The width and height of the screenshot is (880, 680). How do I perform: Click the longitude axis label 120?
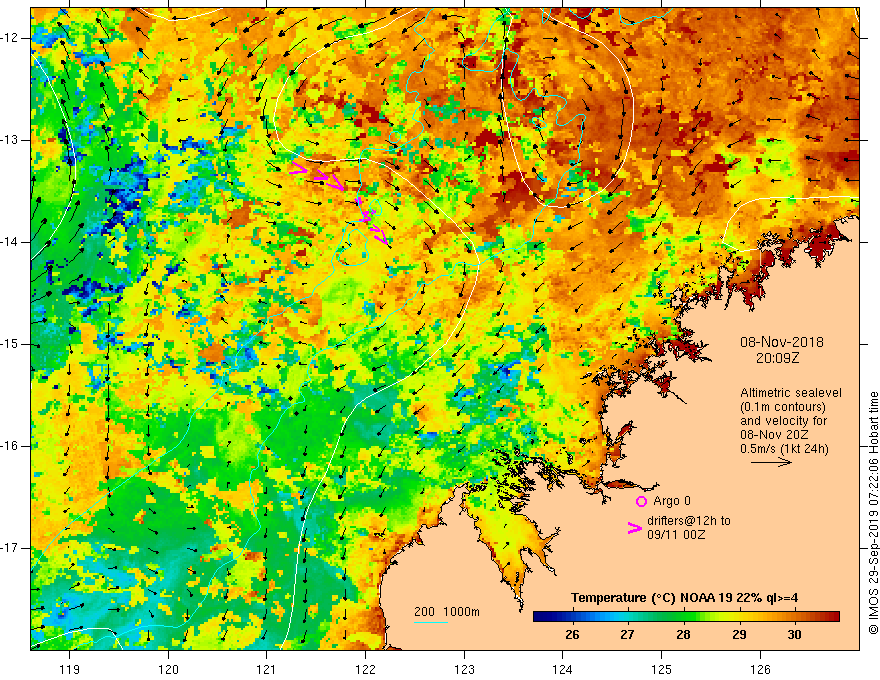168,669
